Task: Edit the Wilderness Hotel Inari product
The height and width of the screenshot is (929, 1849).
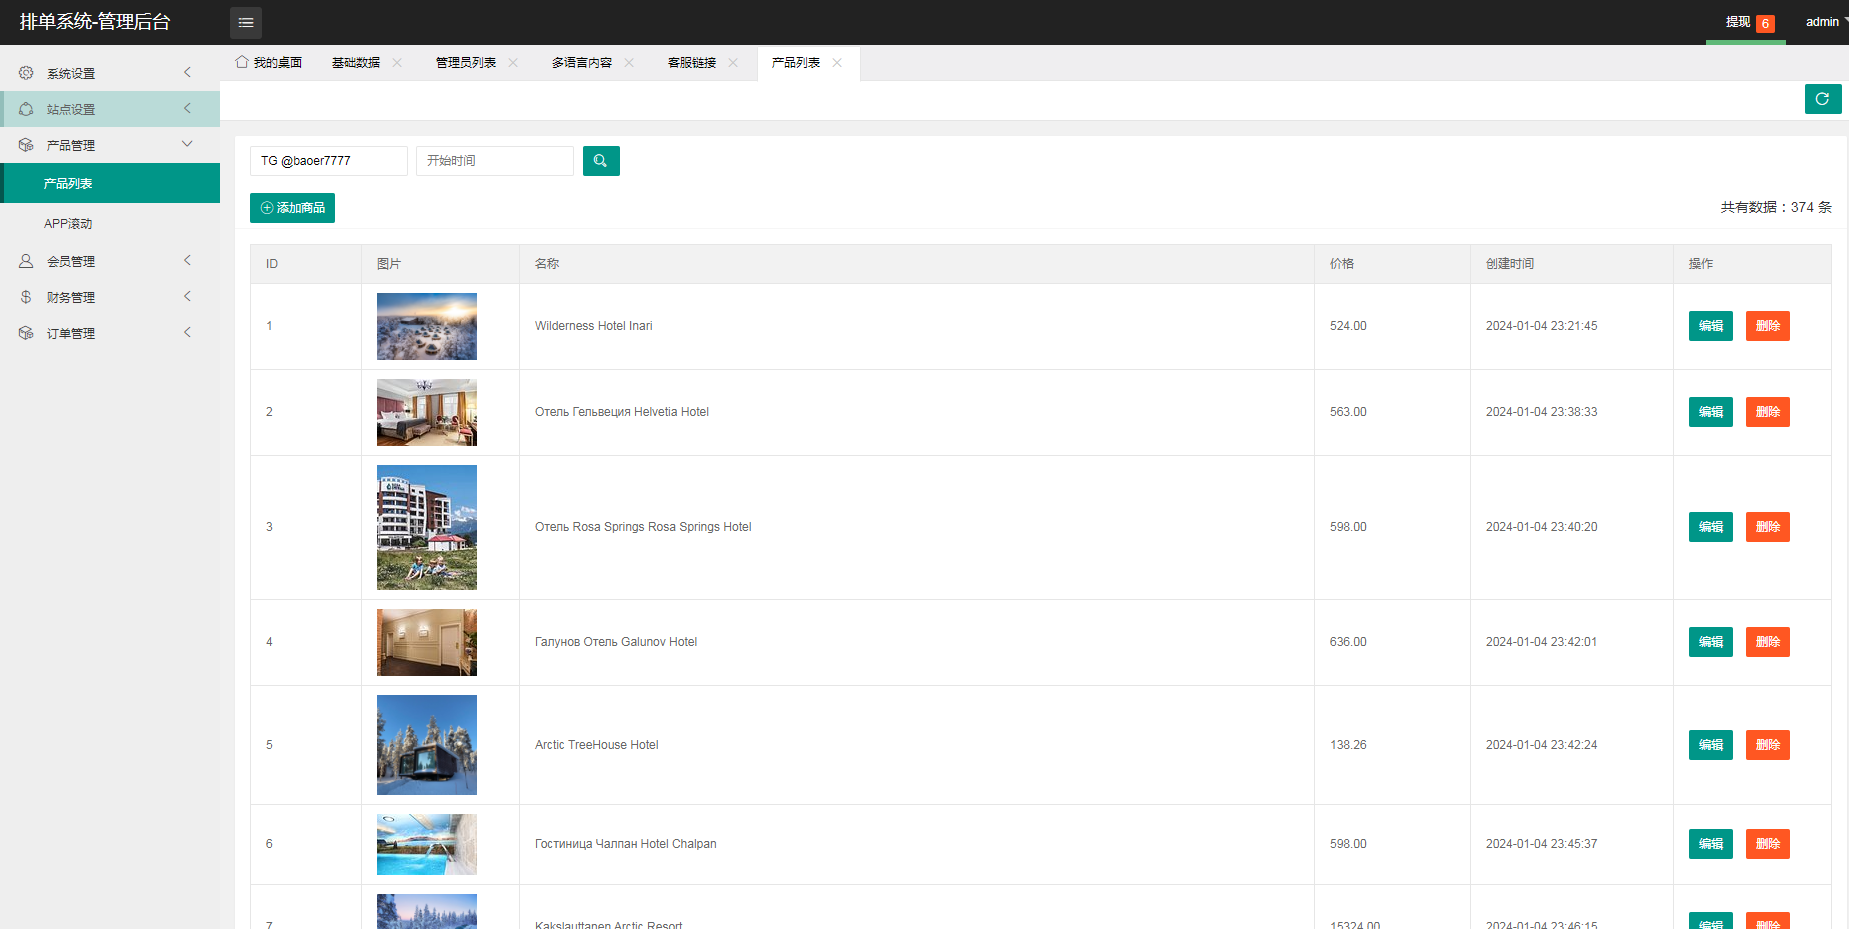Action: point(1710,326)
